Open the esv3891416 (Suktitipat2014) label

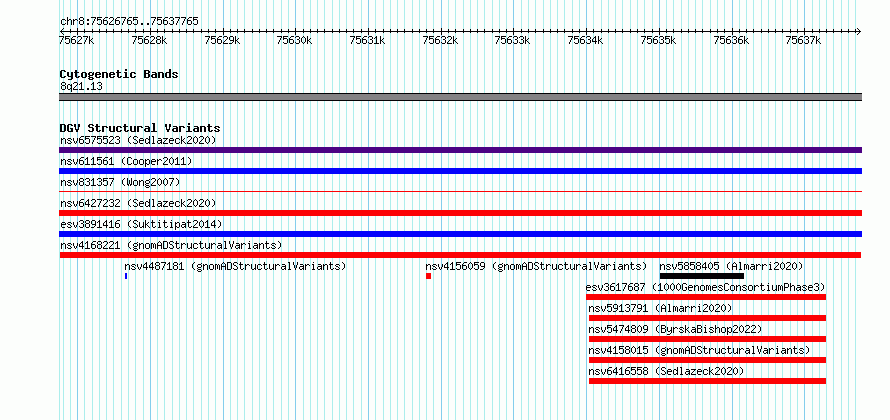click(141, 224)
